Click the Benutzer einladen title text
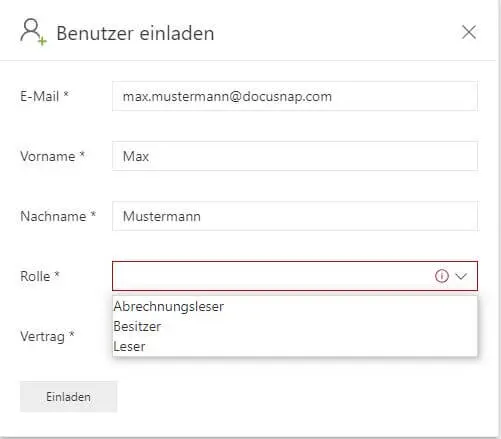Viewport: 501px width, 439px height. [x=135, y=33]
